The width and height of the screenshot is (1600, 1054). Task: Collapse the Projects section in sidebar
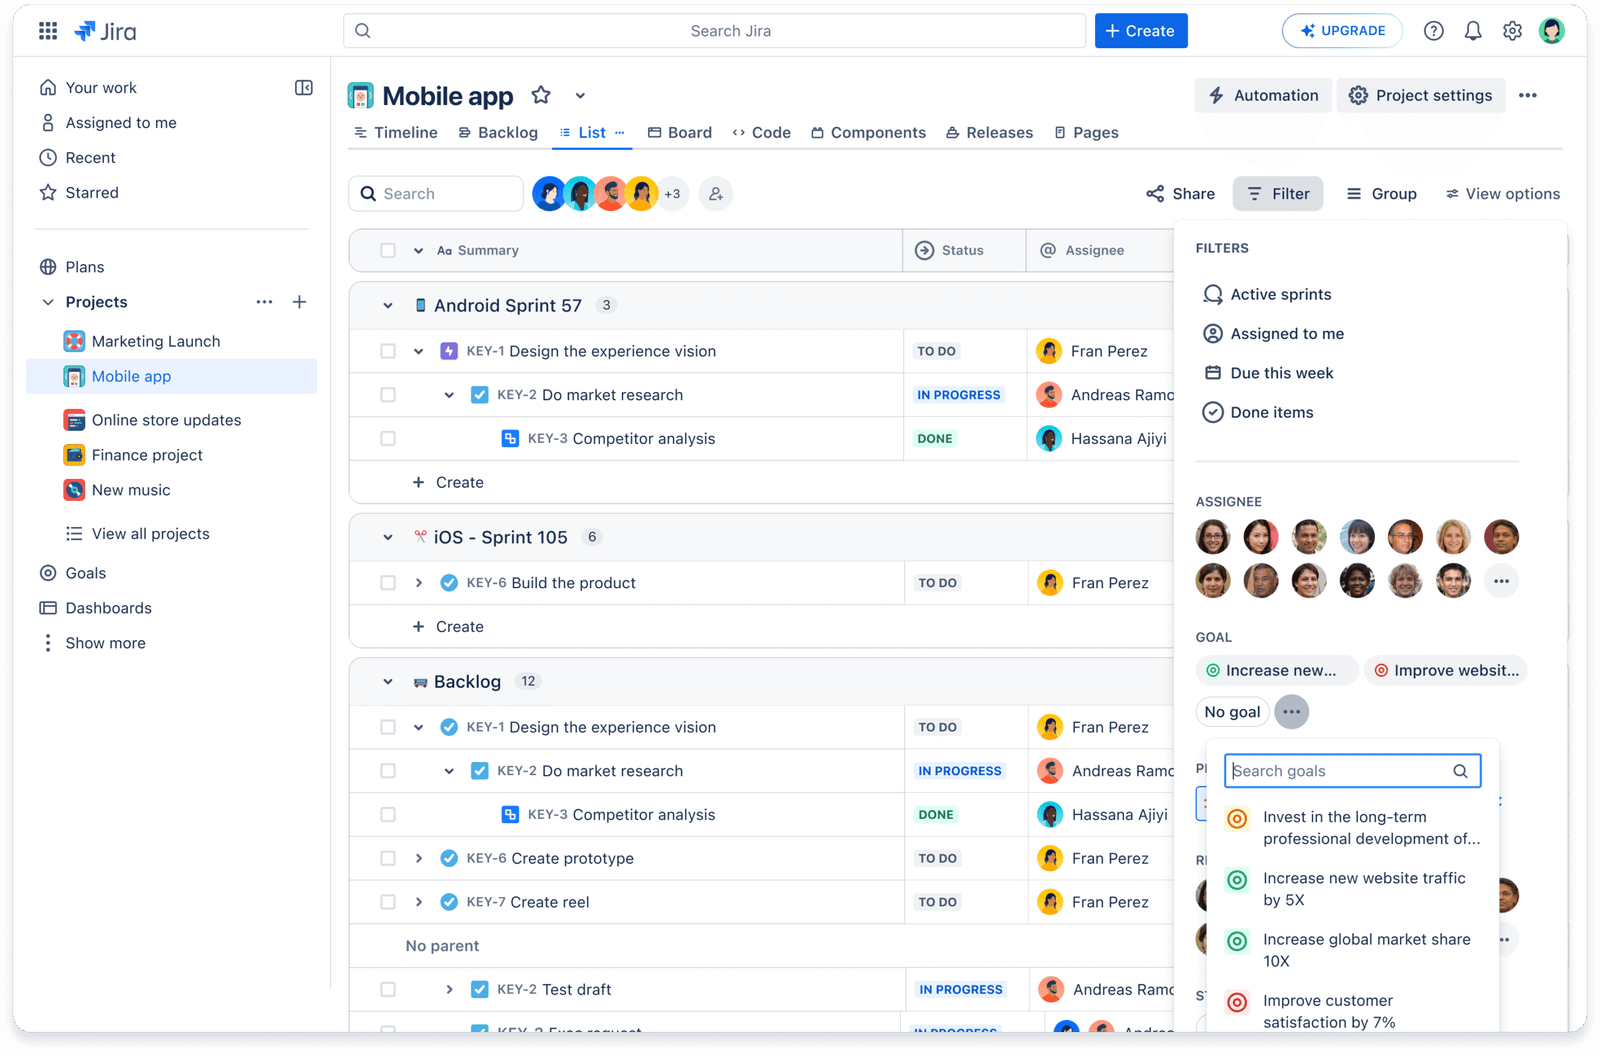(x=48, y=302)
